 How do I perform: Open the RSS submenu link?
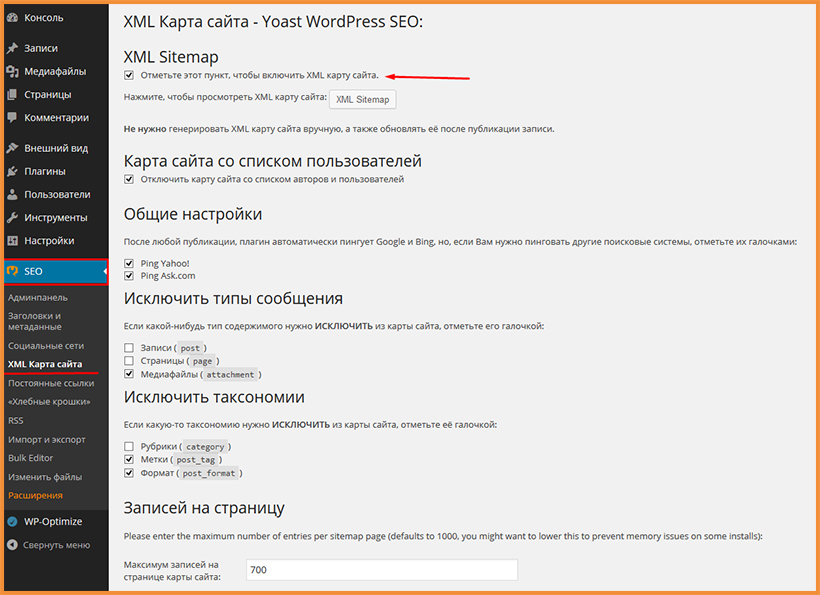(16, 421)
